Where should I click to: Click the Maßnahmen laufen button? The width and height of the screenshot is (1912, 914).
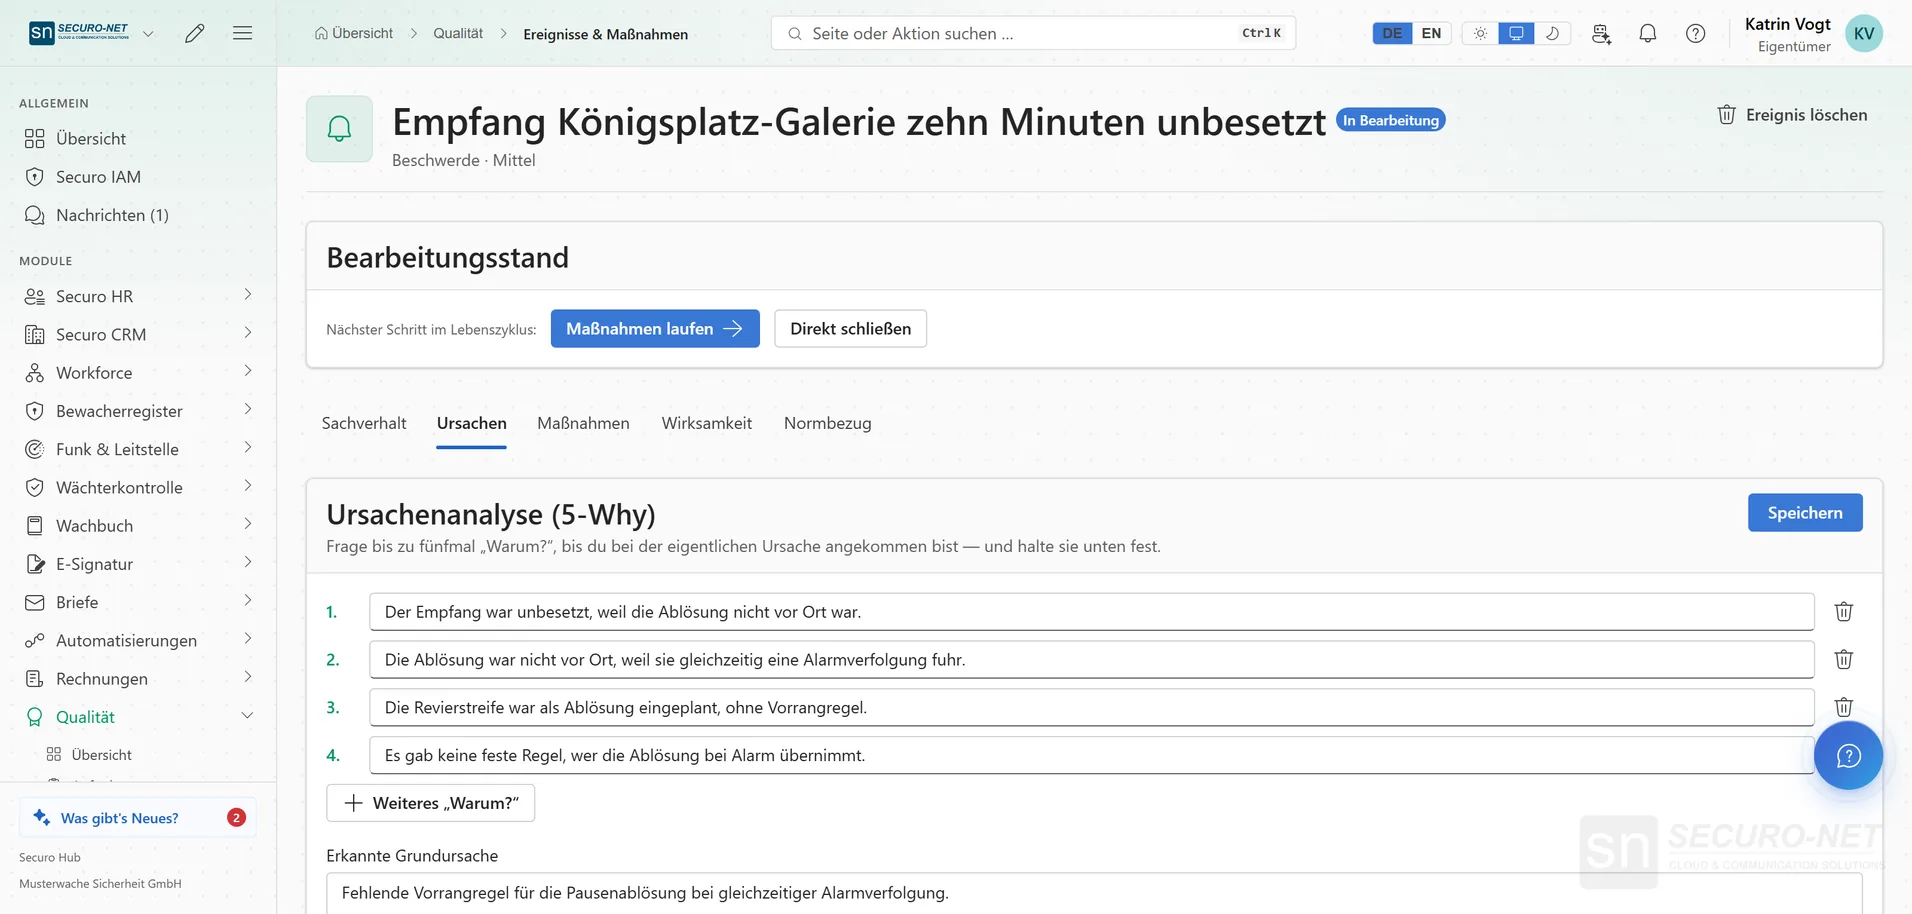pos(655,329)
